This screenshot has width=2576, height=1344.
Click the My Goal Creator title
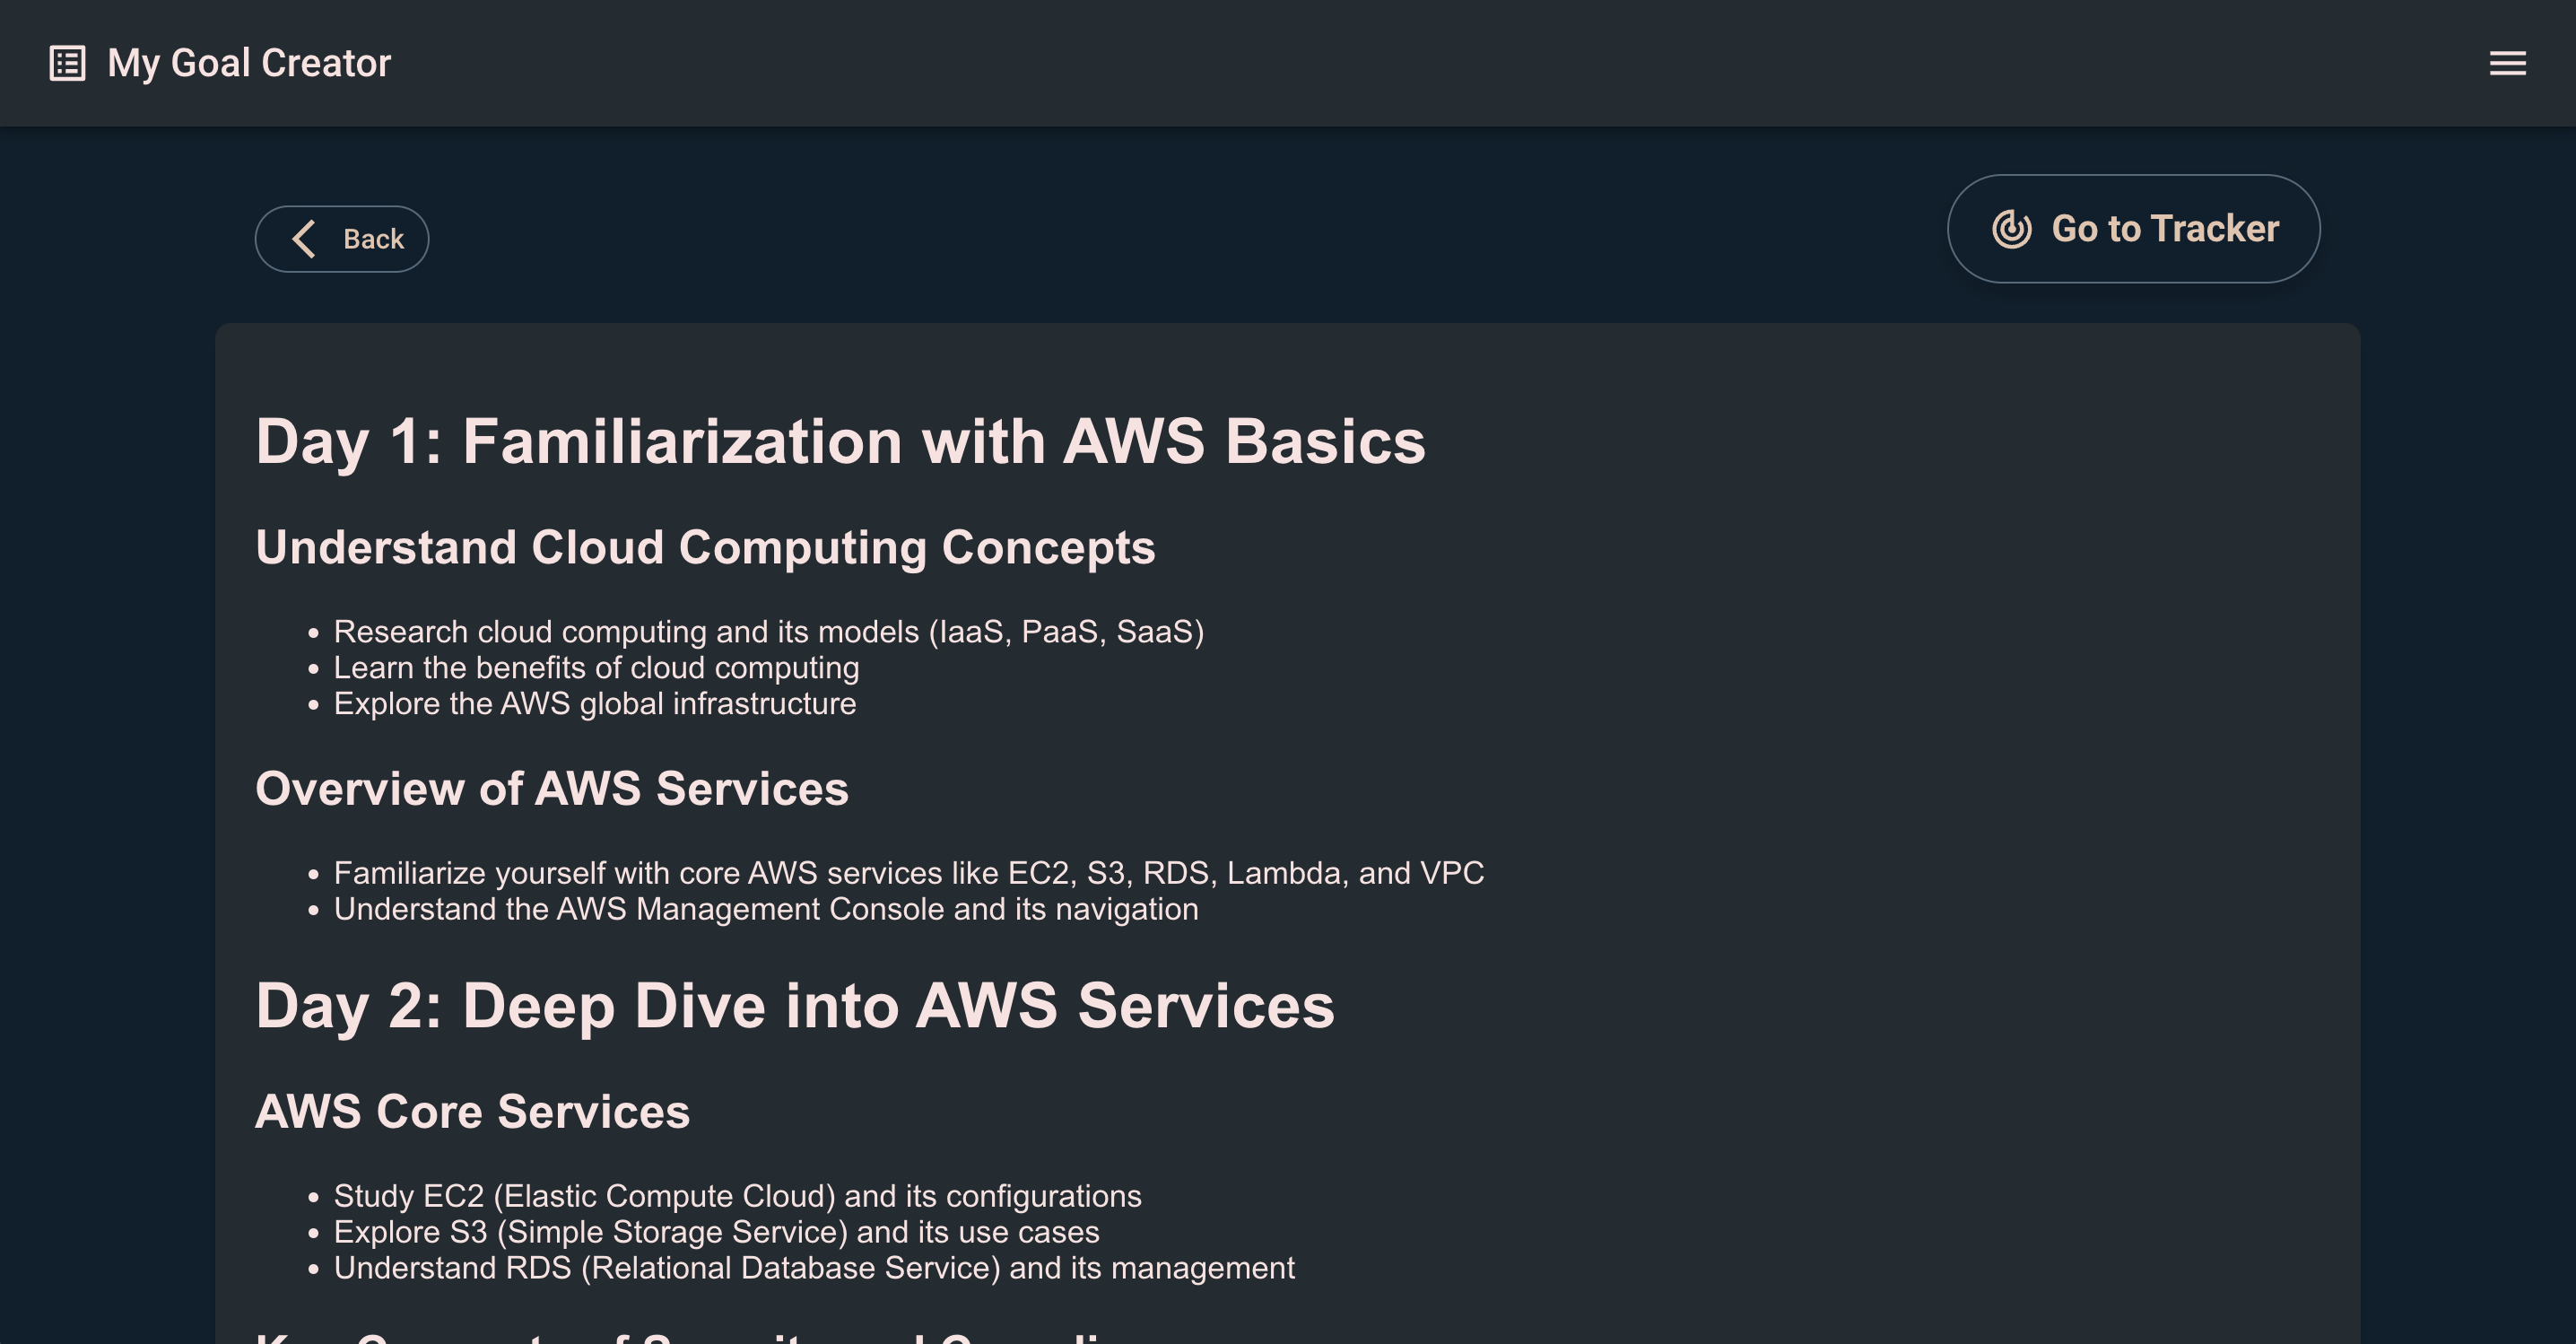pos(249,63)
